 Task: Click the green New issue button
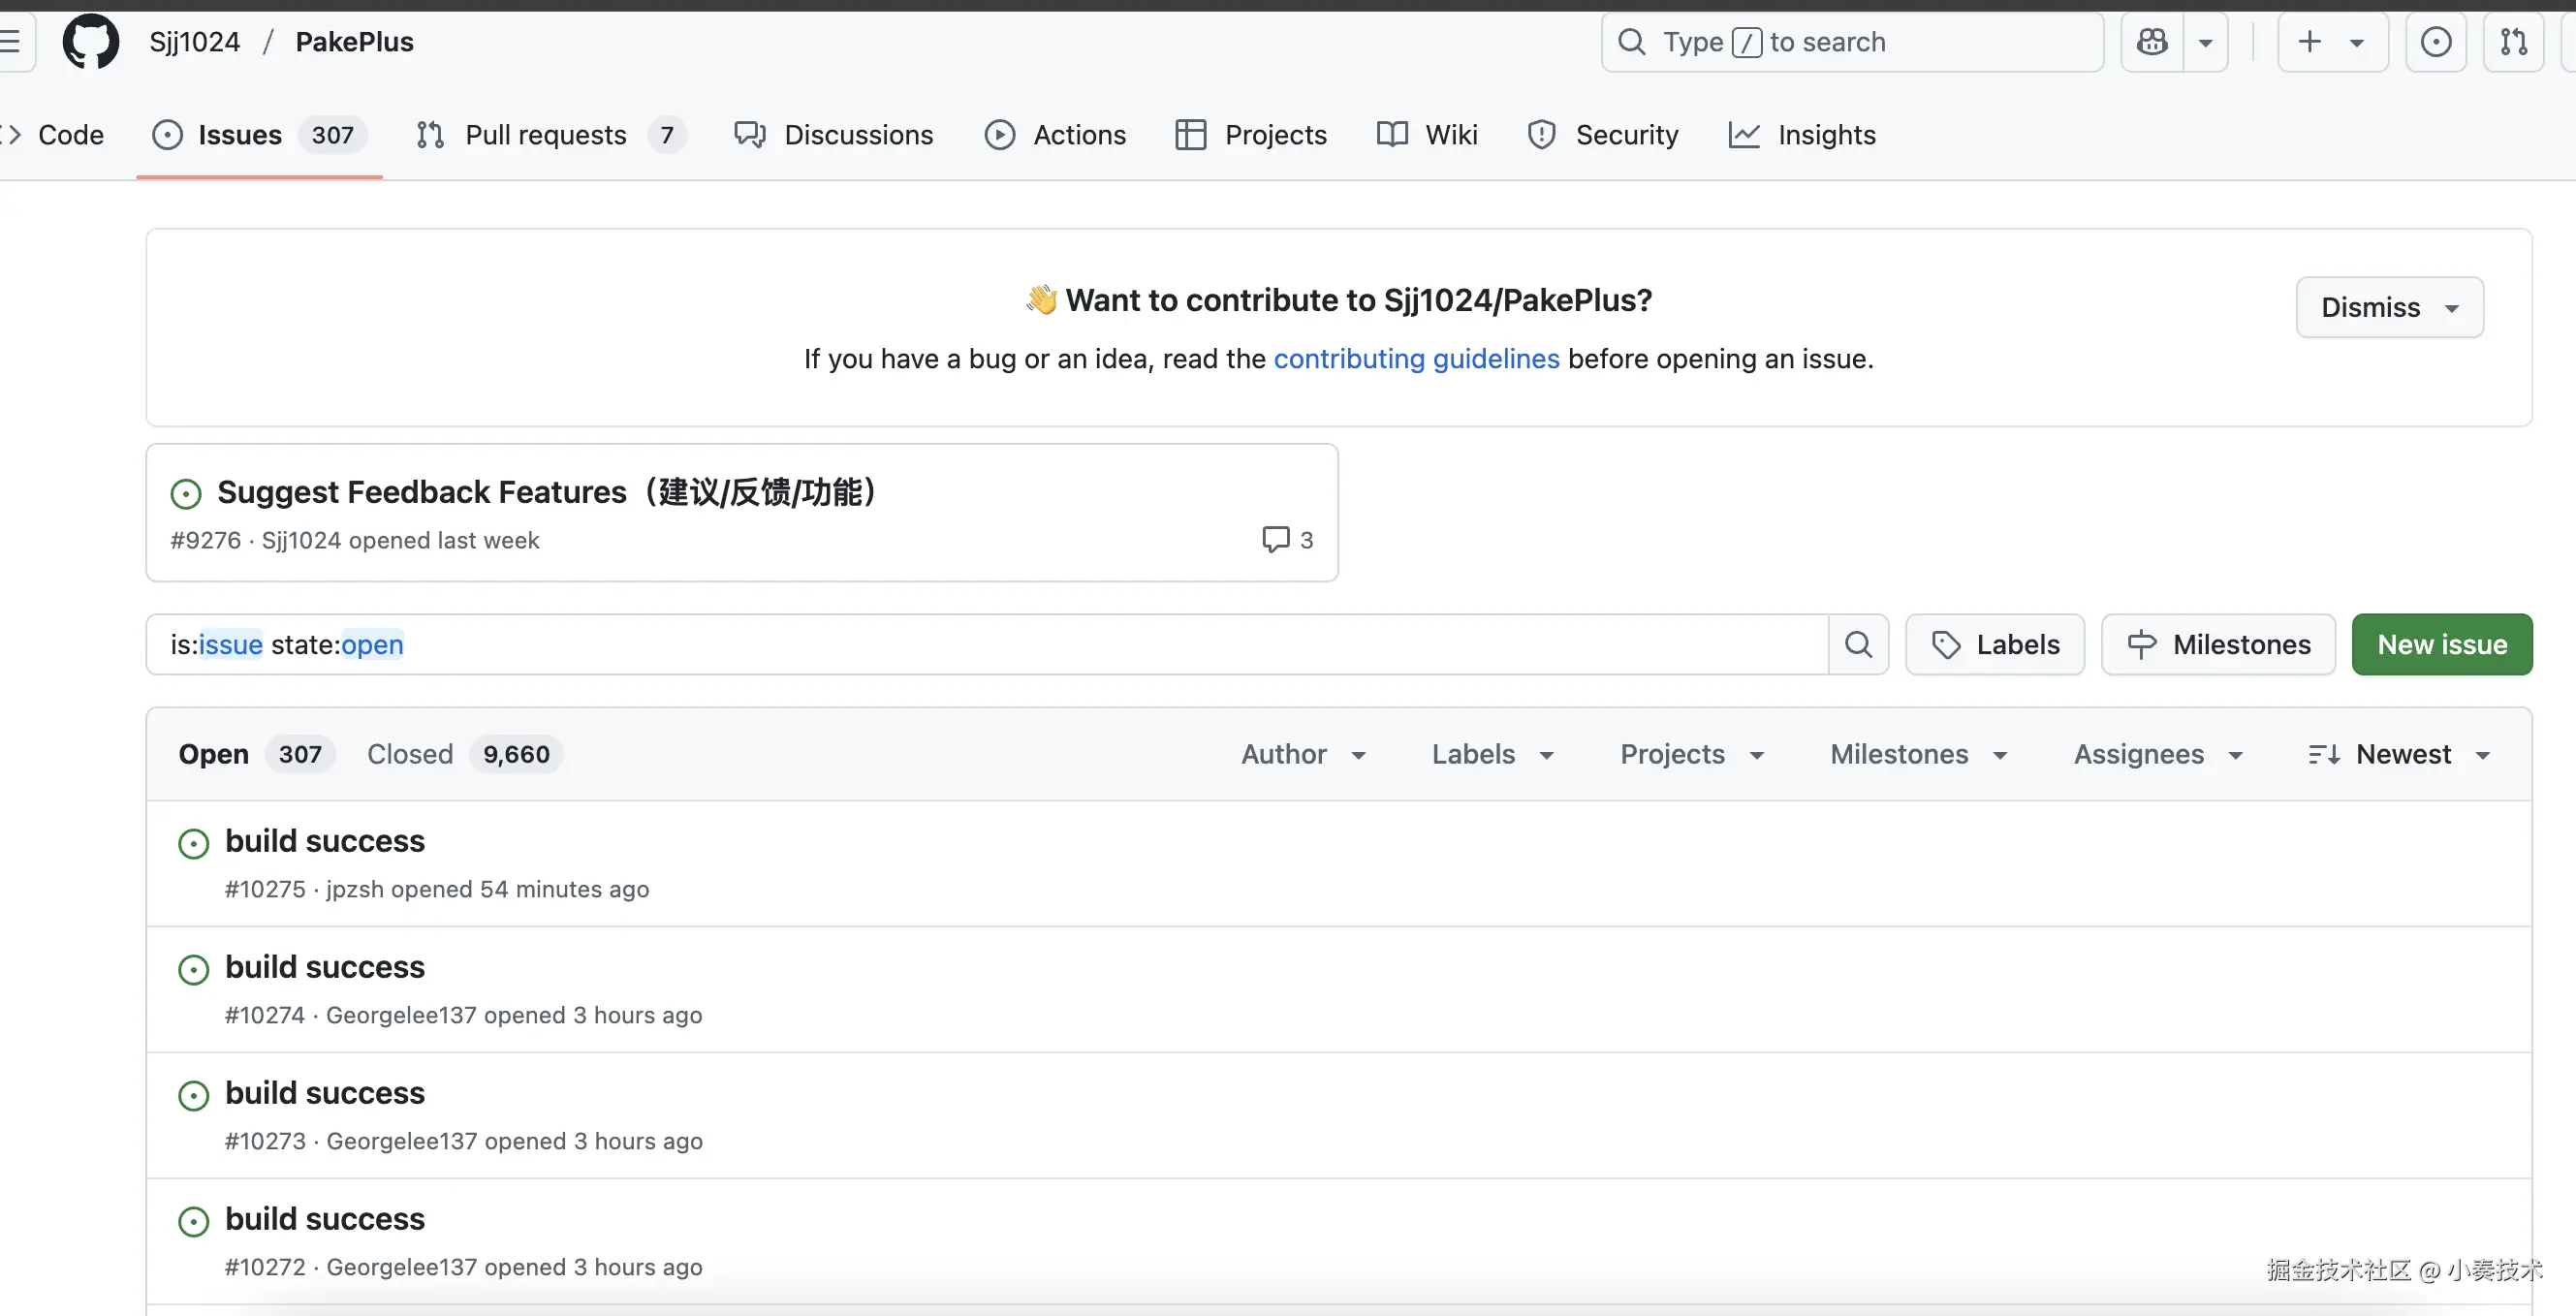coord(2441,645)
